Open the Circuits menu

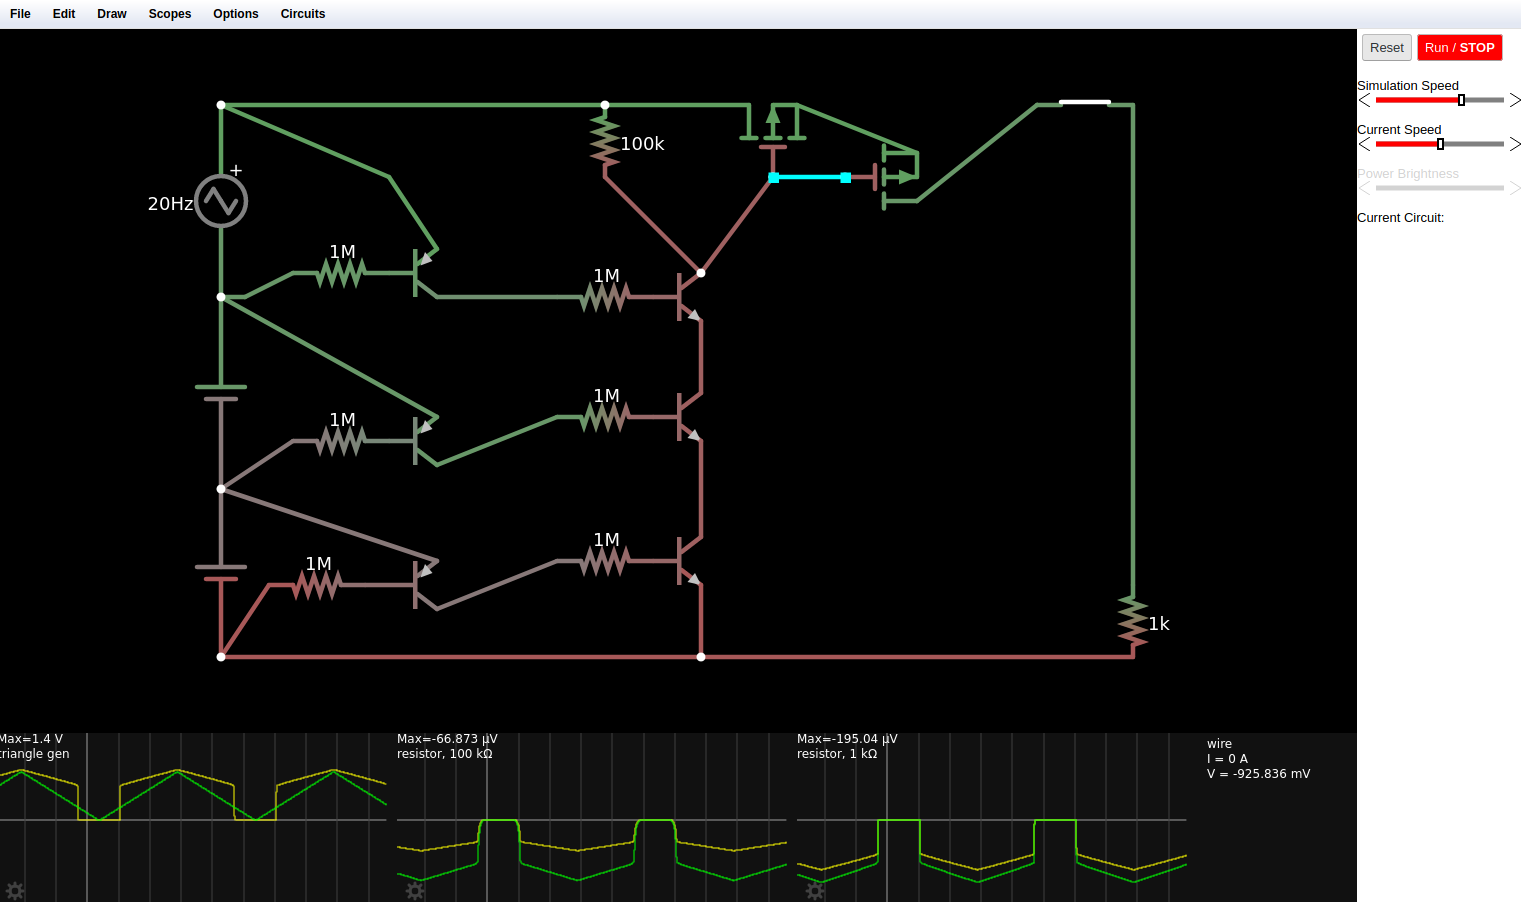tap(303, 14)
